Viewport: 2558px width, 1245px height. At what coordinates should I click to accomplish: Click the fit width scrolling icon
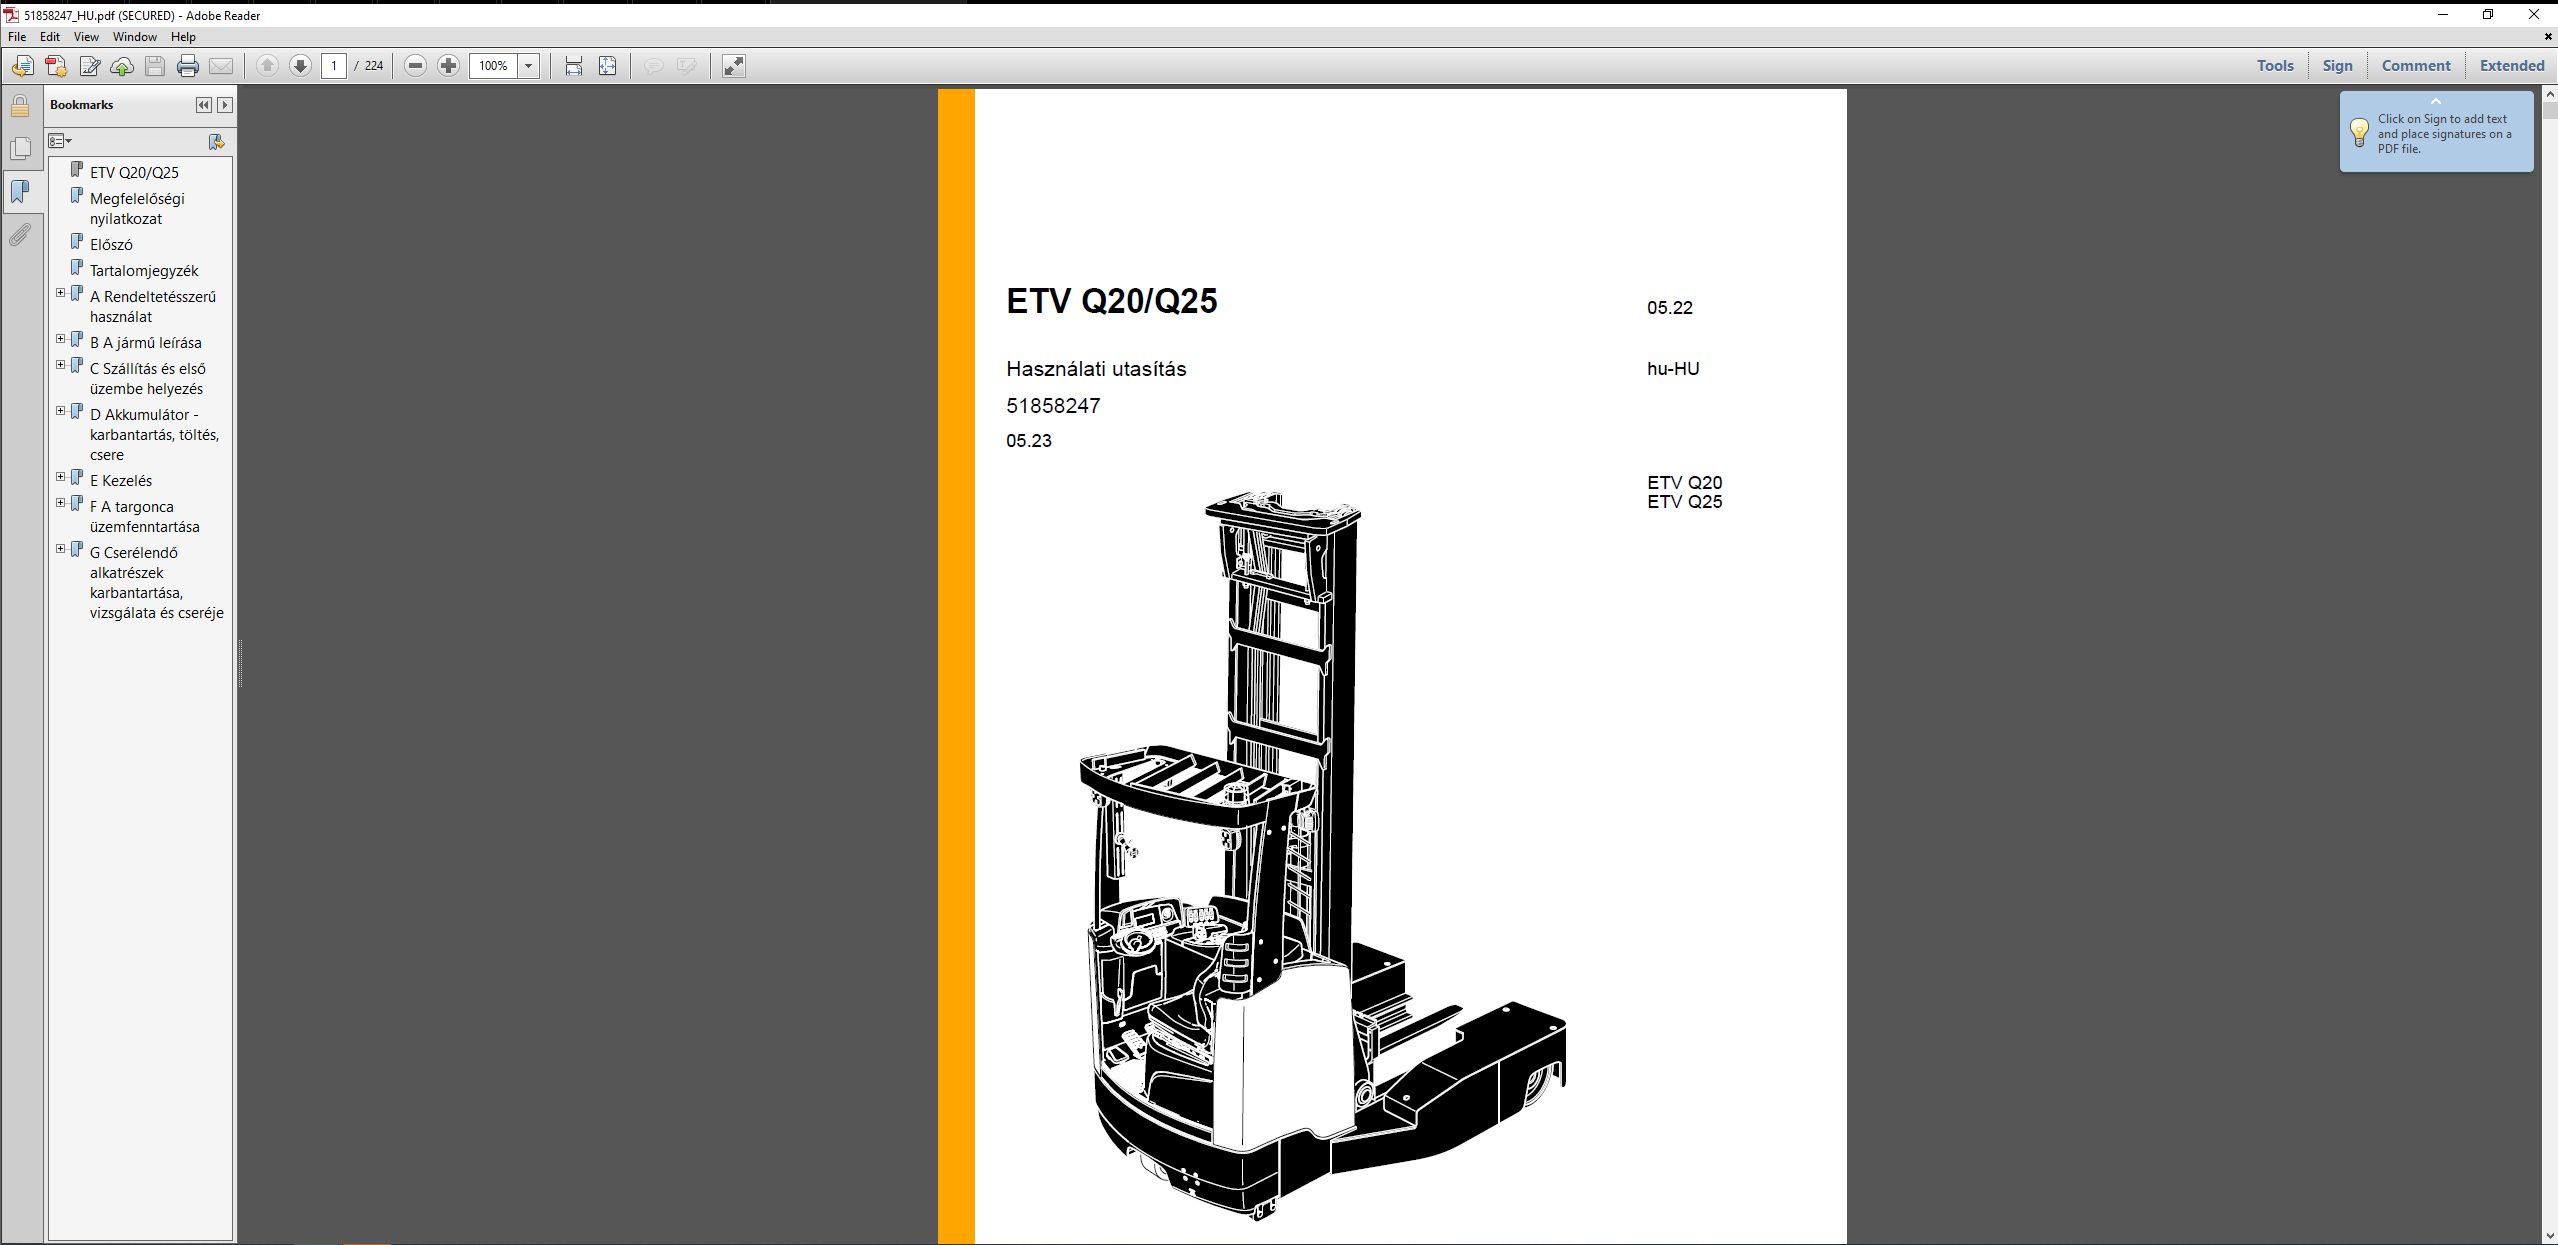(574, 66)
